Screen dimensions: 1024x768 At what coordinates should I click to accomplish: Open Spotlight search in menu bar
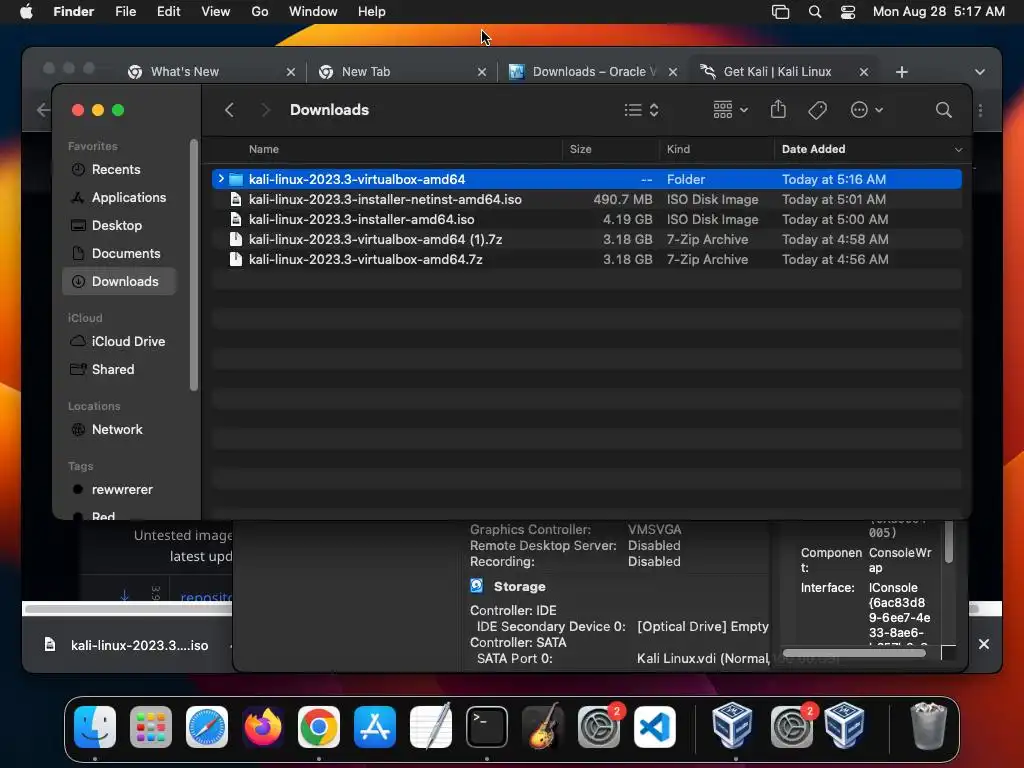[814, 12]
